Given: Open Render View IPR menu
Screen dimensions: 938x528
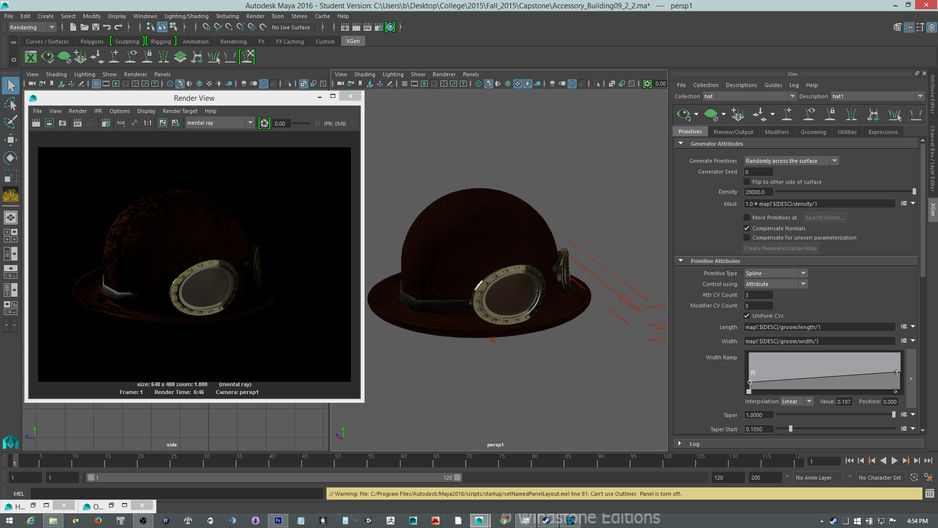Looking at the screenshot, I should [98, 111].
